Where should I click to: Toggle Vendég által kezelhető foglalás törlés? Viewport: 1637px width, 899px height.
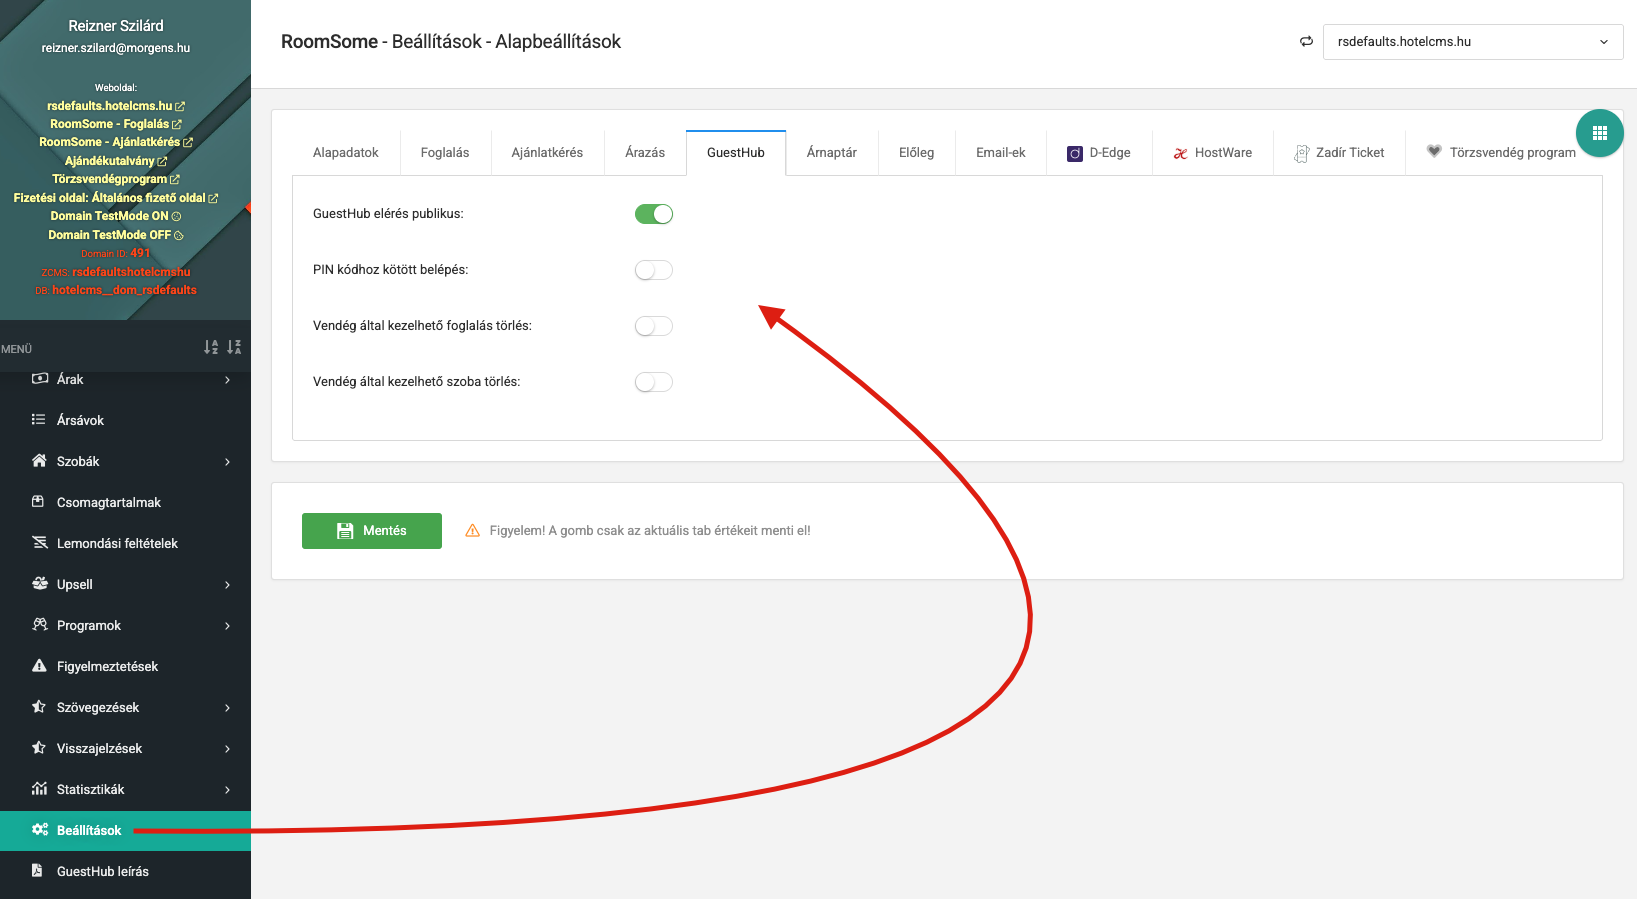pos(654,326)
